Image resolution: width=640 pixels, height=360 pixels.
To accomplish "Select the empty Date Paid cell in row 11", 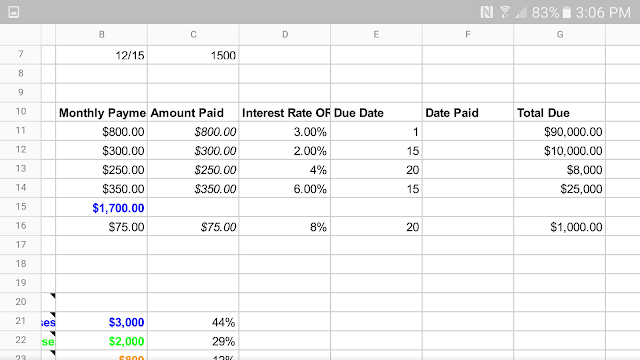I will (x=468, y=131).
